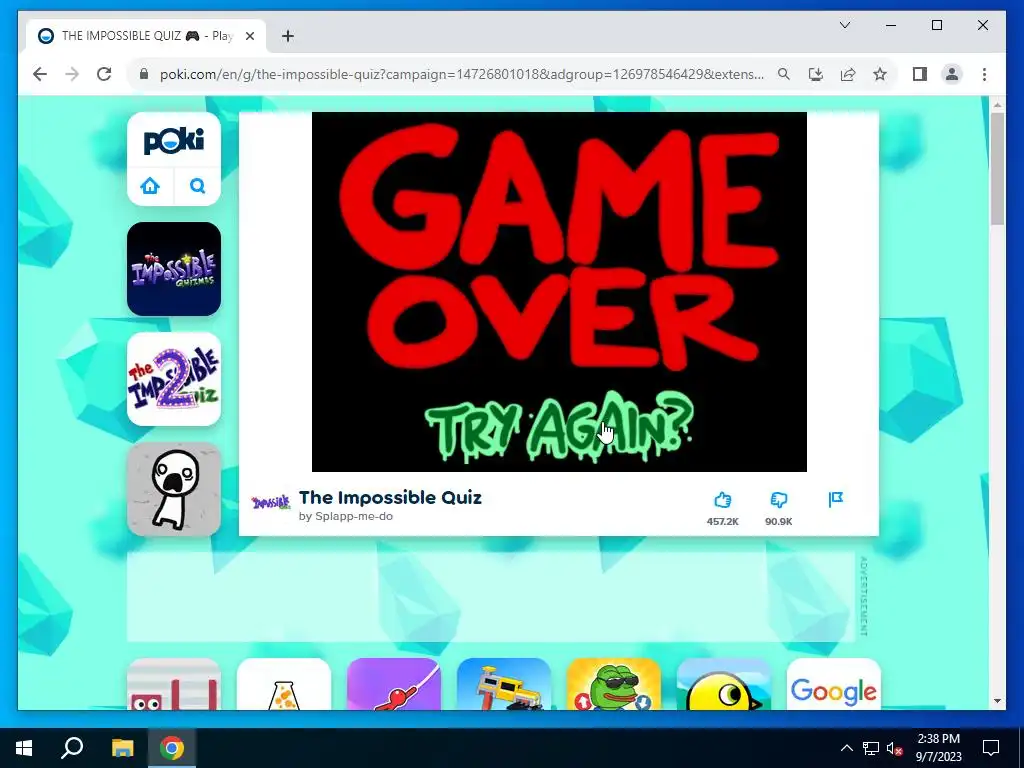Click the small Impossible Quiz logo icon
This screenshot has width=1024, height=768.
pos(270,503)
